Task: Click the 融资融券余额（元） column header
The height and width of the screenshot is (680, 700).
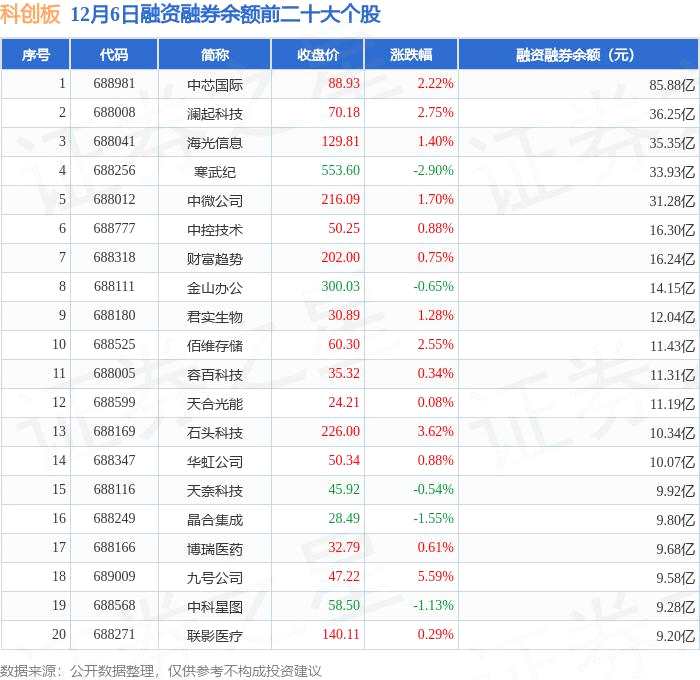Action: pos(578,54)
